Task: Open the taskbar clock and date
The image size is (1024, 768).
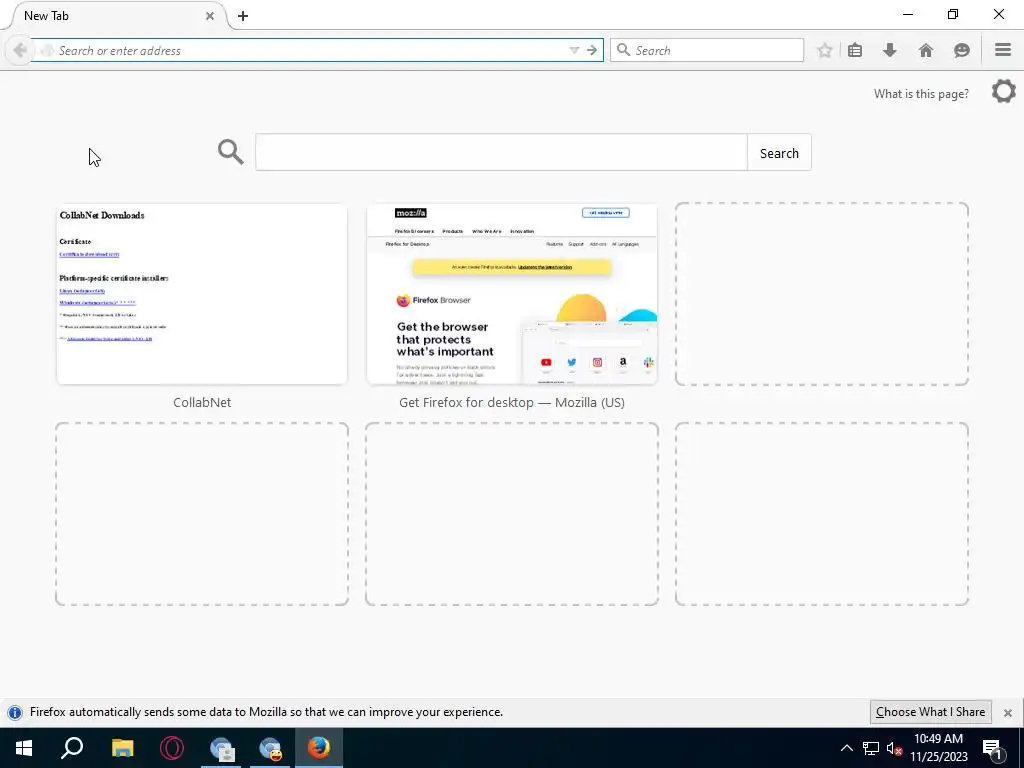Action: pyautogui.click(x=938, y=748)
